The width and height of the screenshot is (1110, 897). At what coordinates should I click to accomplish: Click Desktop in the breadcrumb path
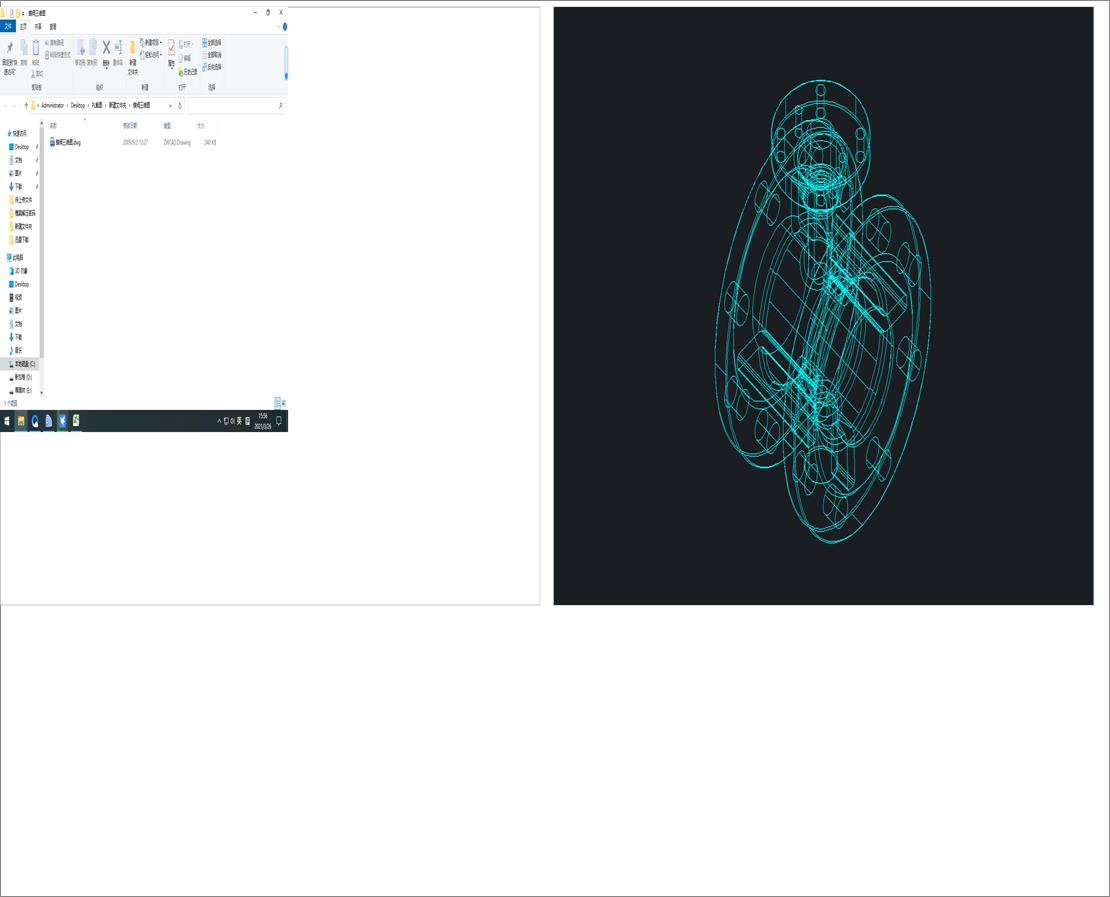78,105
